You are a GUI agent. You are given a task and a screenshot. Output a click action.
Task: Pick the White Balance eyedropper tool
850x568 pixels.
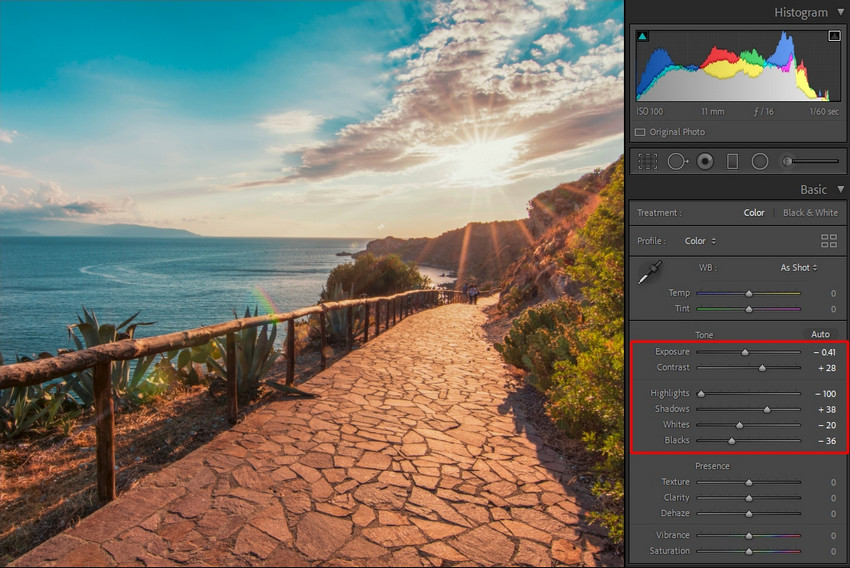pyautogui.click(x=650, y=272)
